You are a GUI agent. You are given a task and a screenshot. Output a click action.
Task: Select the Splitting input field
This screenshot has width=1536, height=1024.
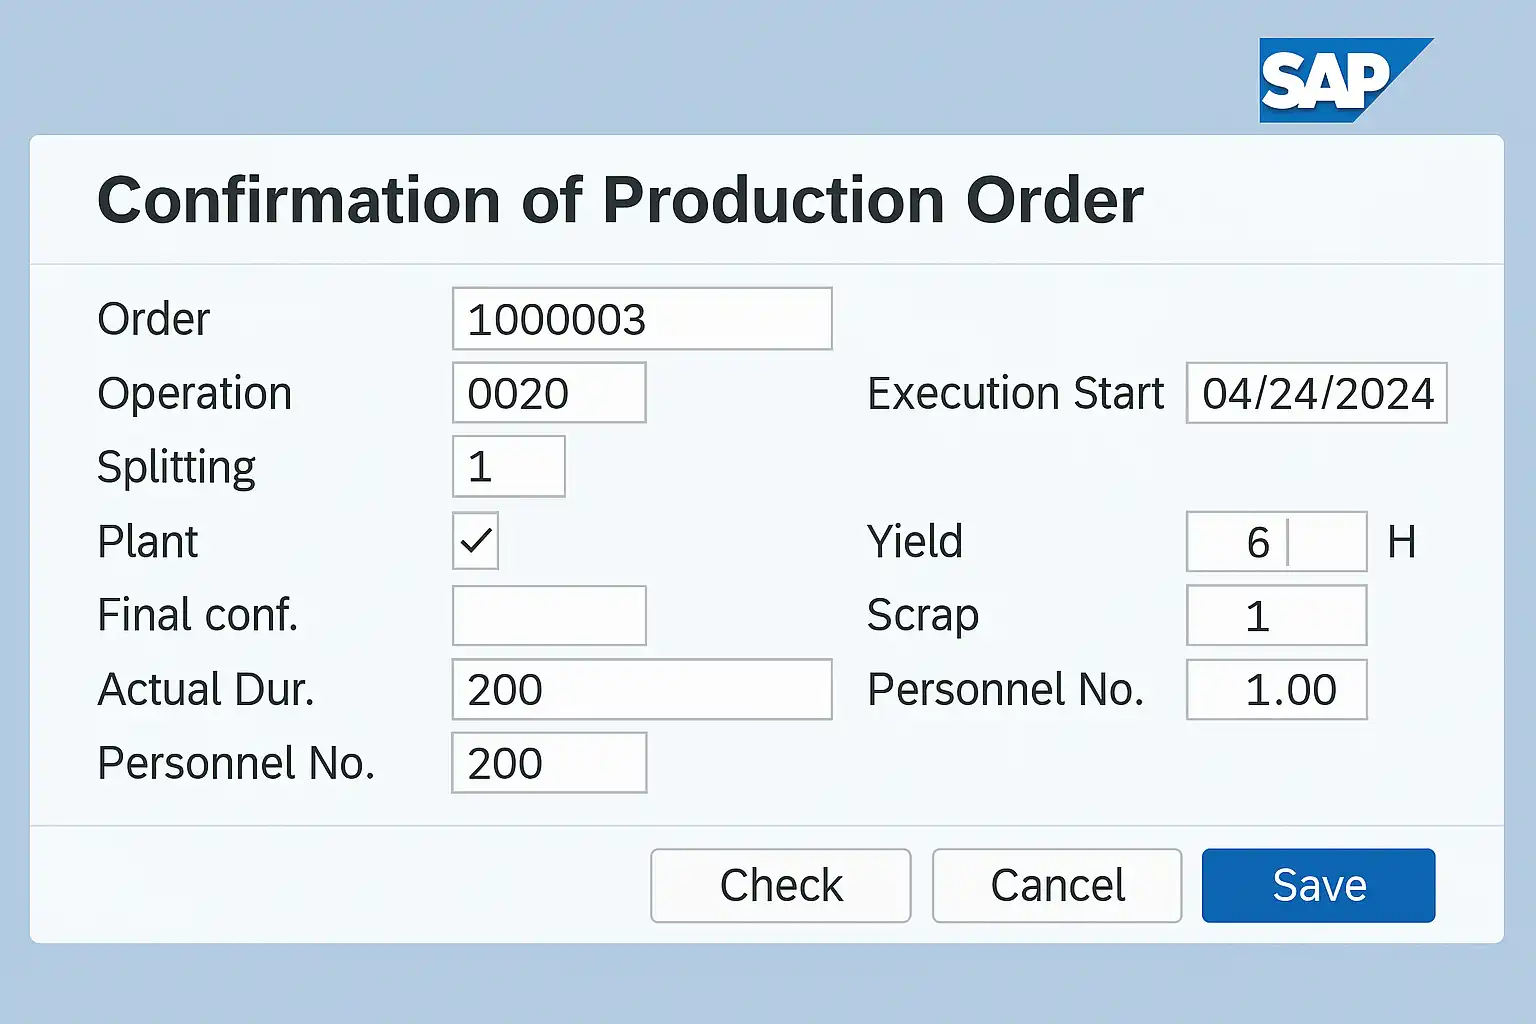click(x=508, y=467)
